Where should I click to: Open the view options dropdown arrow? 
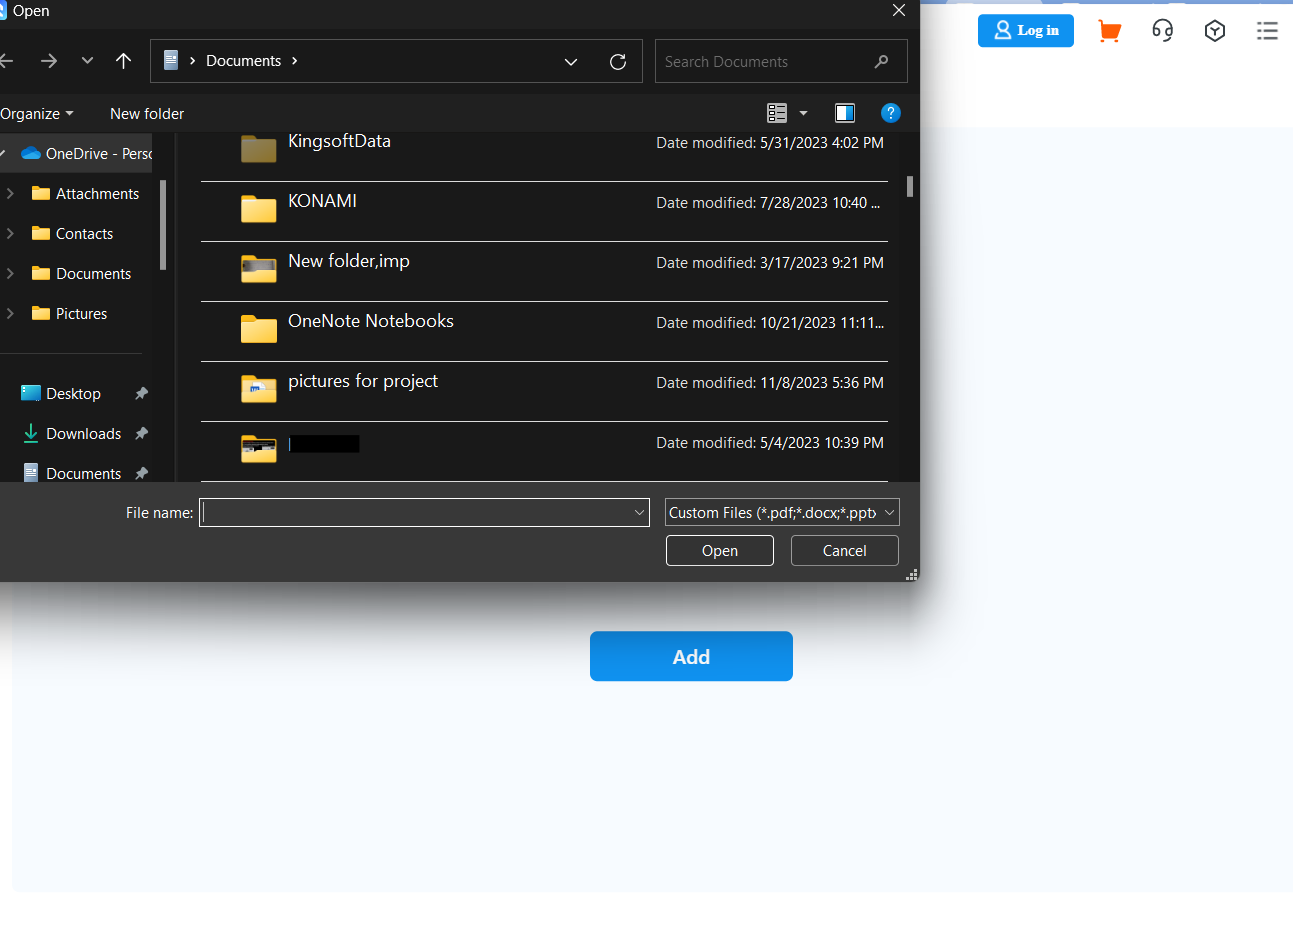803,113
